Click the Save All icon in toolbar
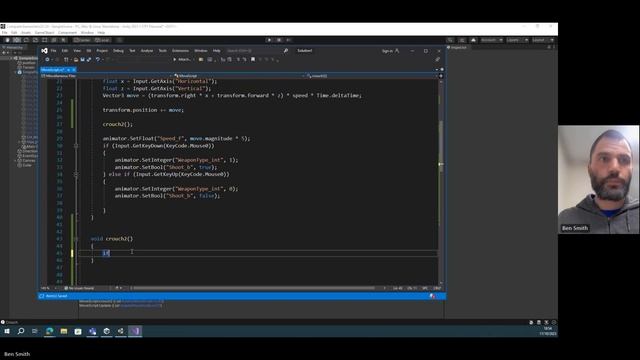 [x=89, y=60]
